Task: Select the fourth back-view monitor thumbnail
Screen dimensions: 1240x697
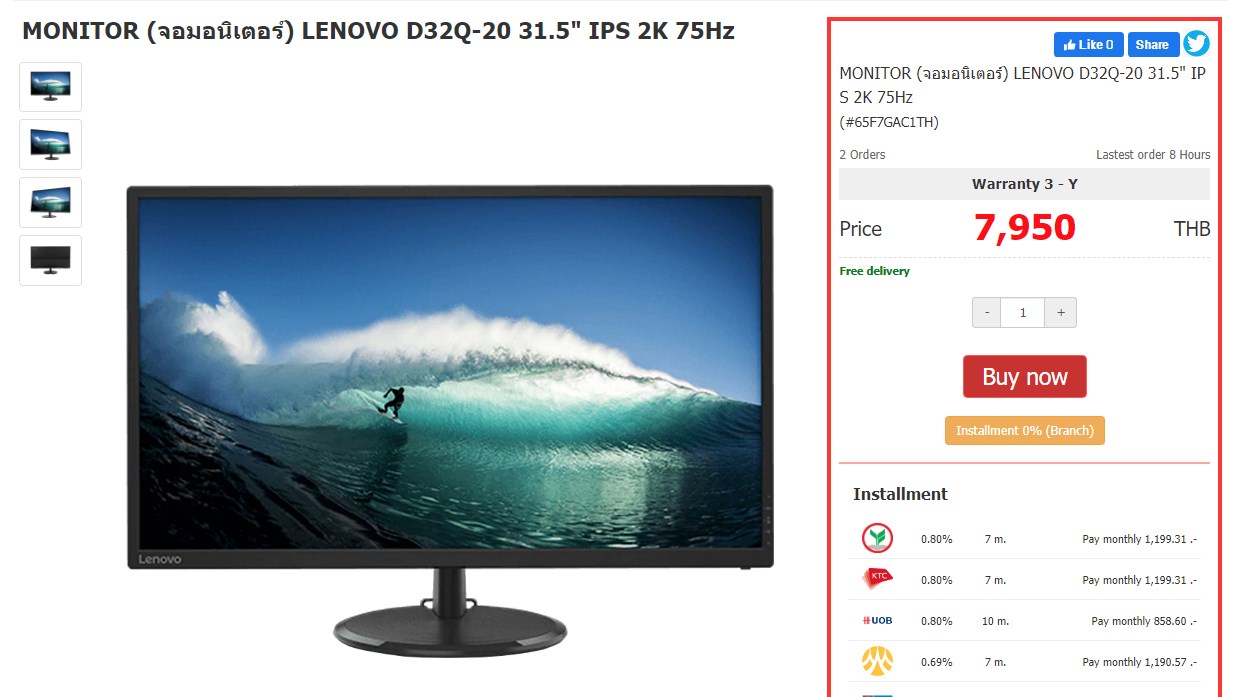Action: pos(50,261)
